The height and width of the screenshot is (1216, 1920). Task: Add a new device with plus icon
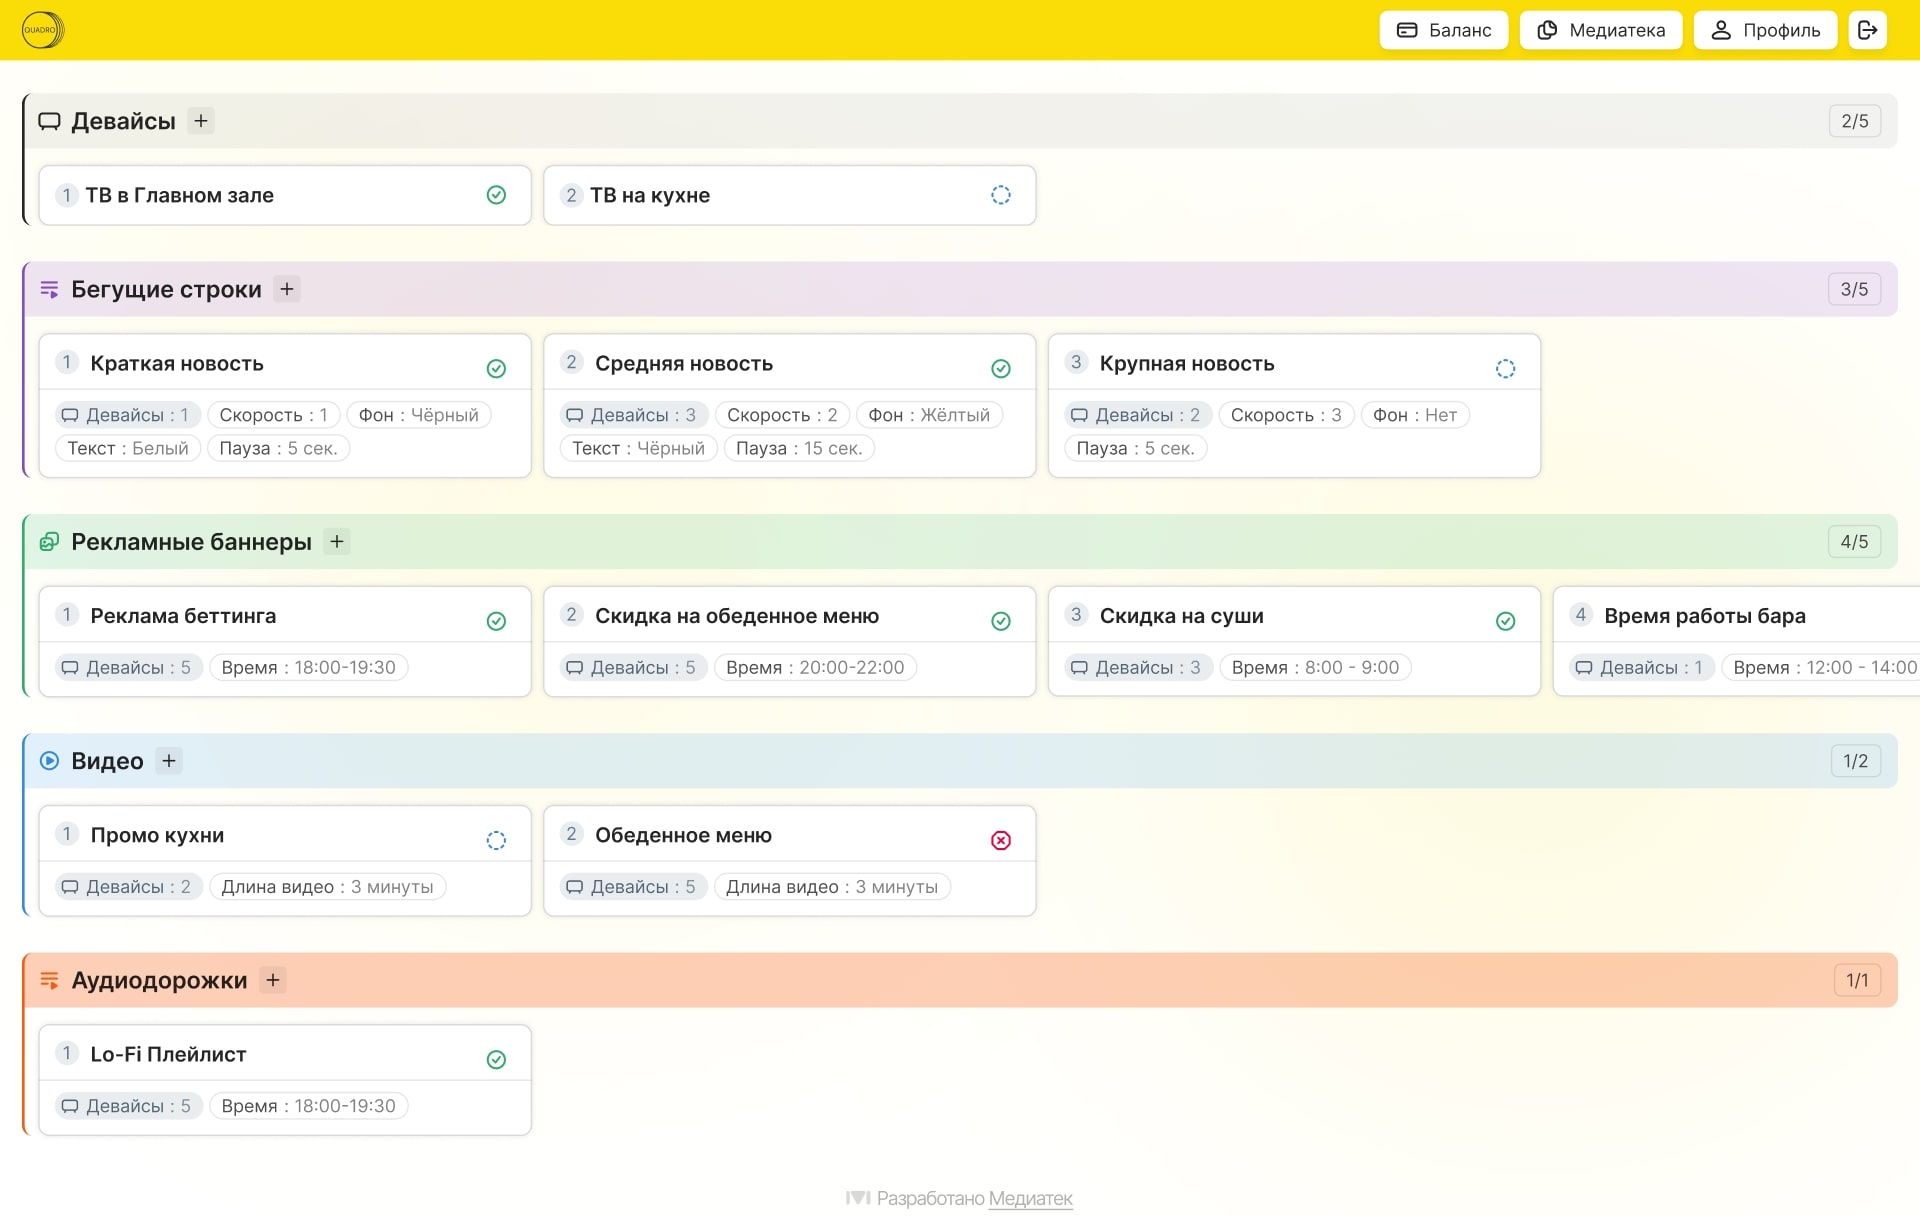201,121
